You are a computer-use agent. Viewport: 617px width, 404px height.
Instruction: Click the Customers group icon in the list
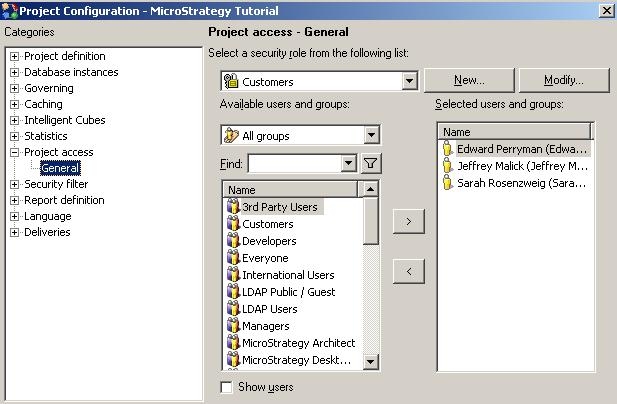233,223
